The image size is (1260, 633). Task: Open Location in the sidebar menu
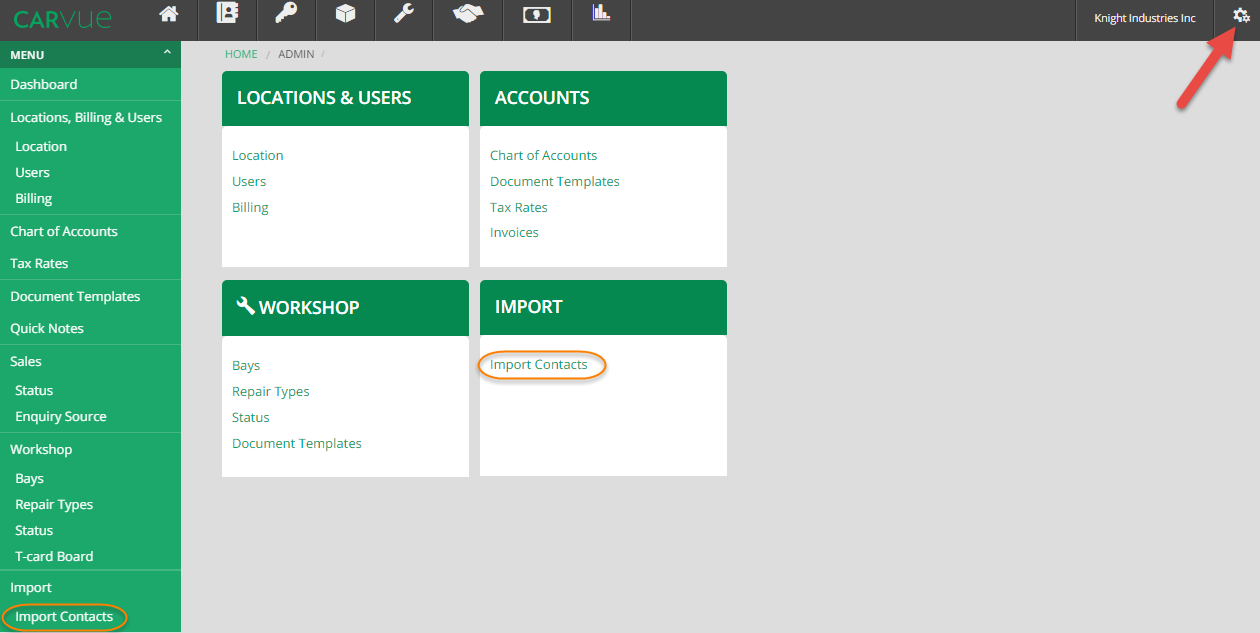(41, 146)
